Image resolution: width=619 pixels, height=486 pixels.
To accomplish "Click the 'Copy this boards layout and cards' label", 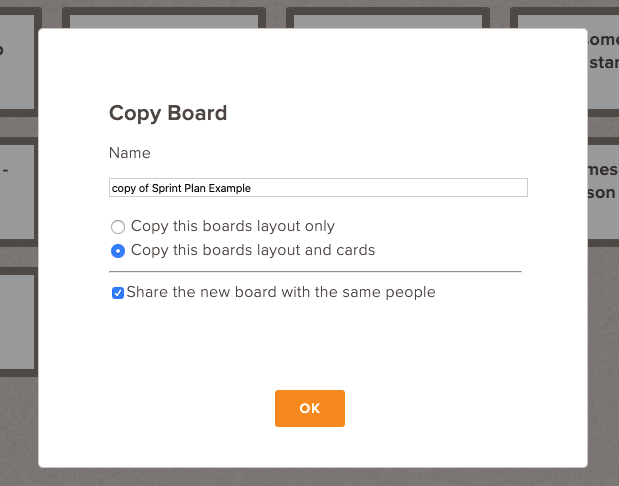I will tap(253, 250).
